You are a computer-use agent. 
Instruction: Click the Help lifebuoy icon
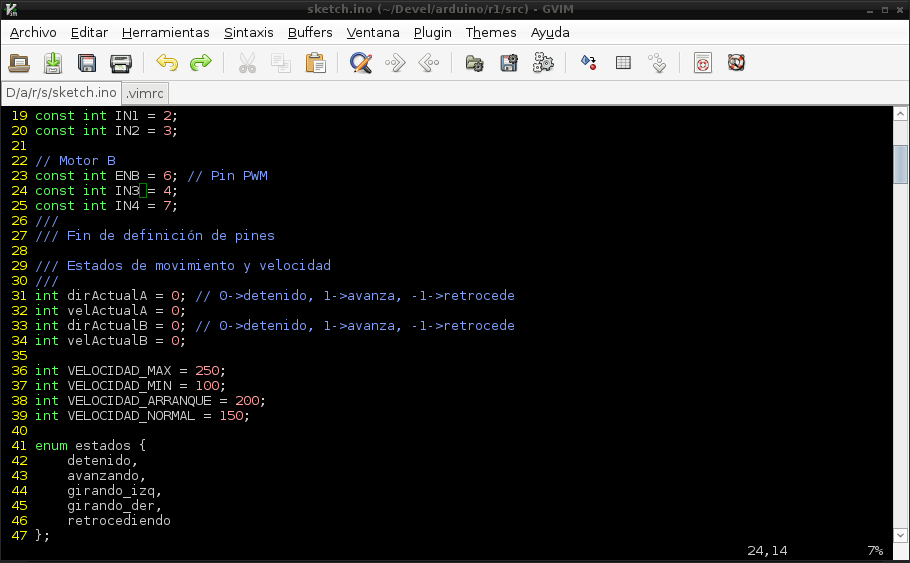click(x=737, y=63)
